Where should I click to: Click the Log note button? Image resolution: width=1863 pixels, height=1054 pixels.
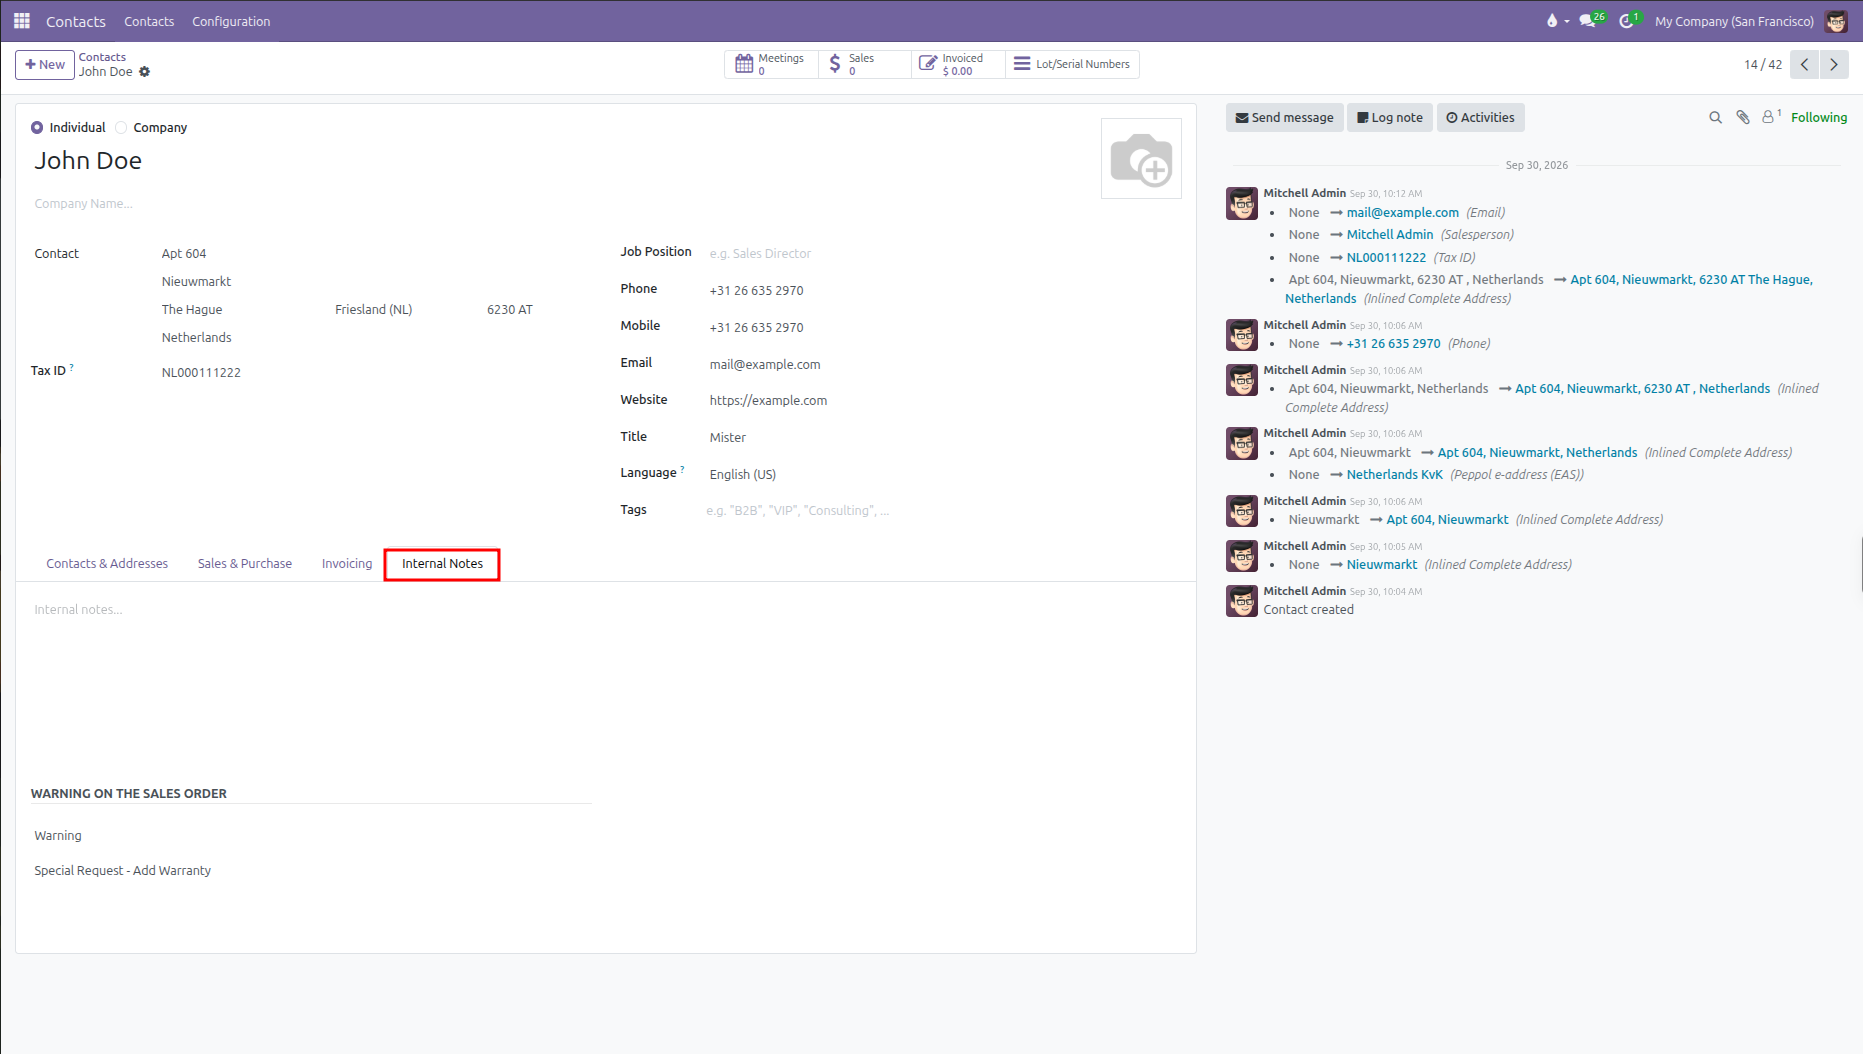click(x=1389, y=118)
